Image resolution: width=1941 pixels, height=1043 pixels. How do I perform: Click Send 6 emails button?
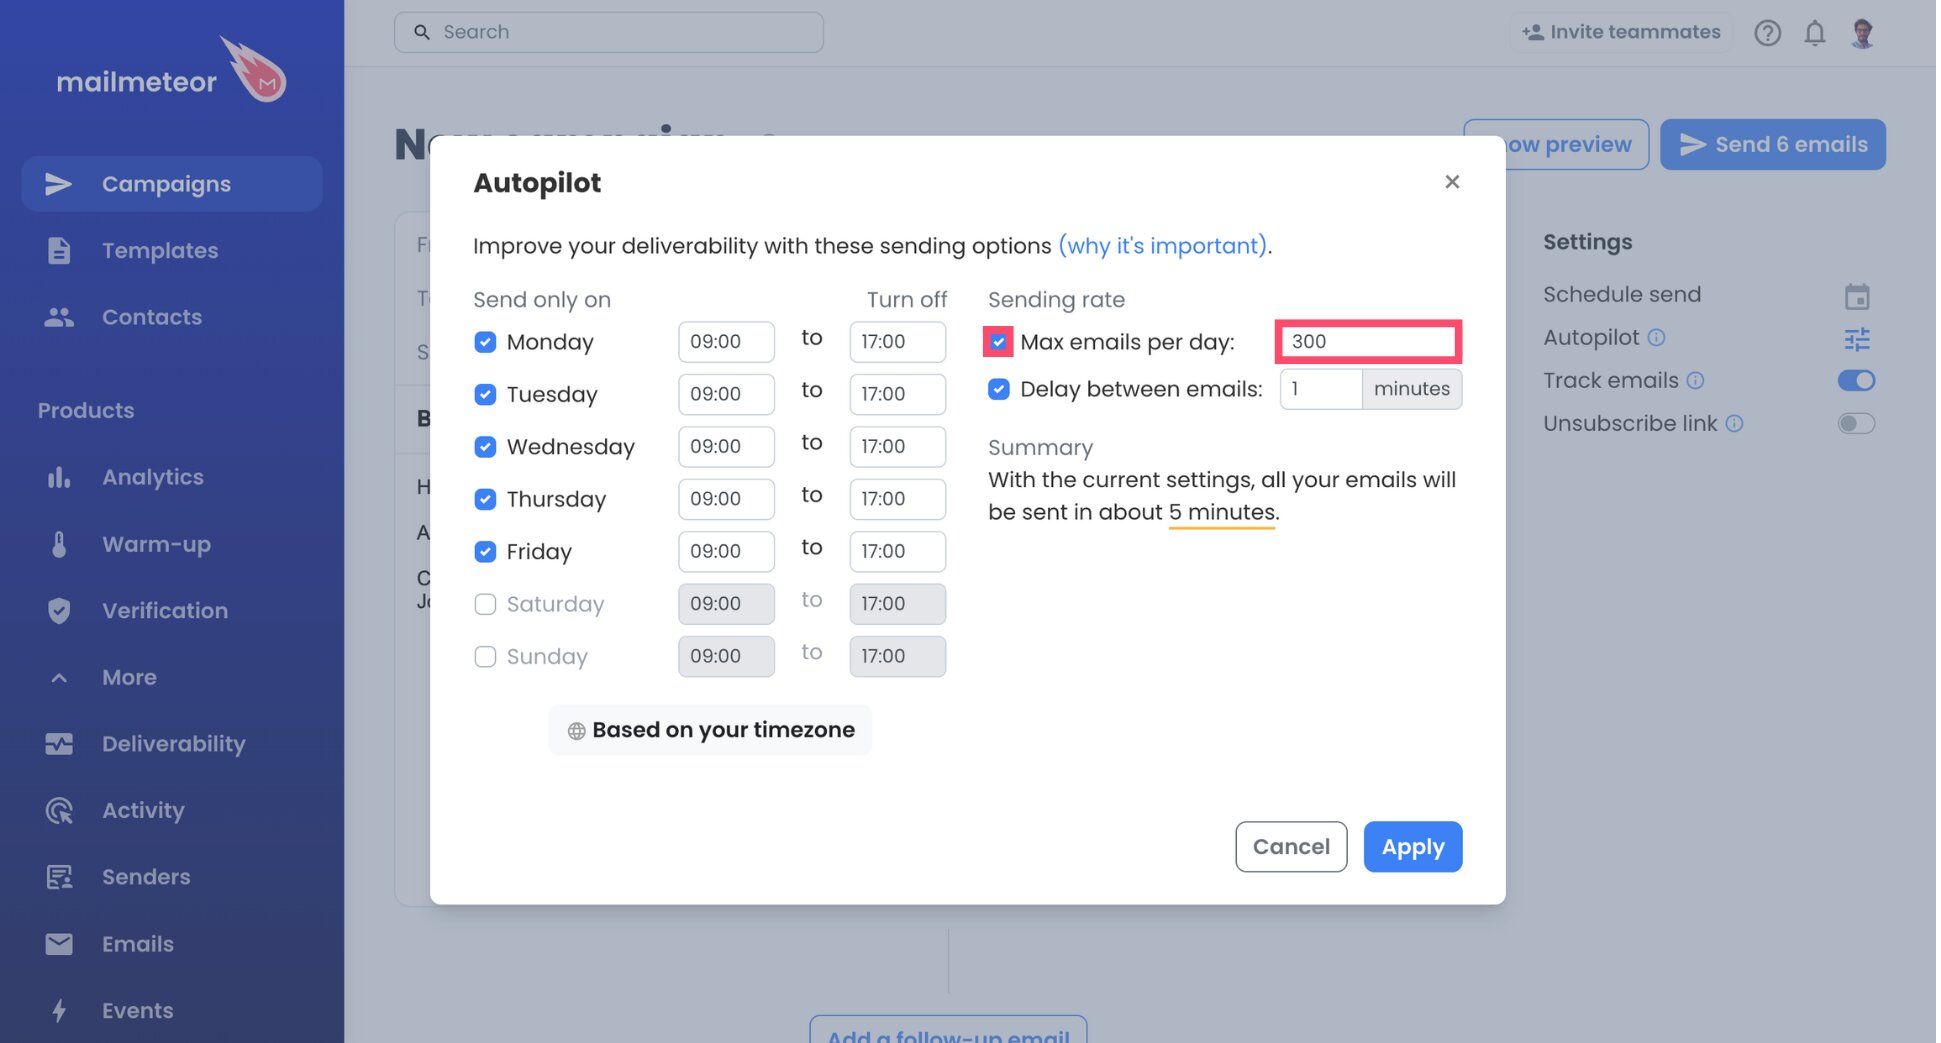[1773, 145]
